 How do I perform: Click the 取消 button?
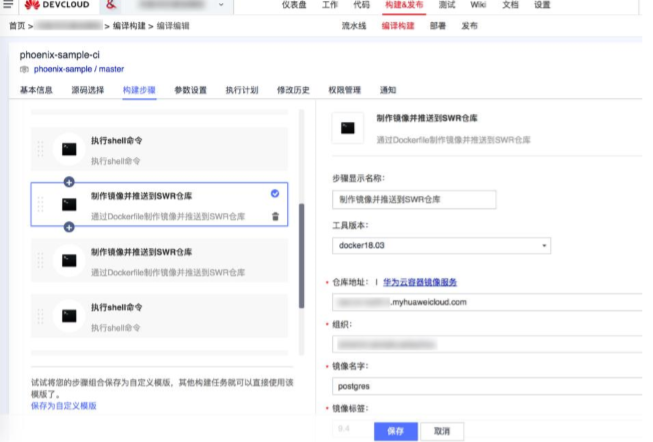tap(442, 431)
